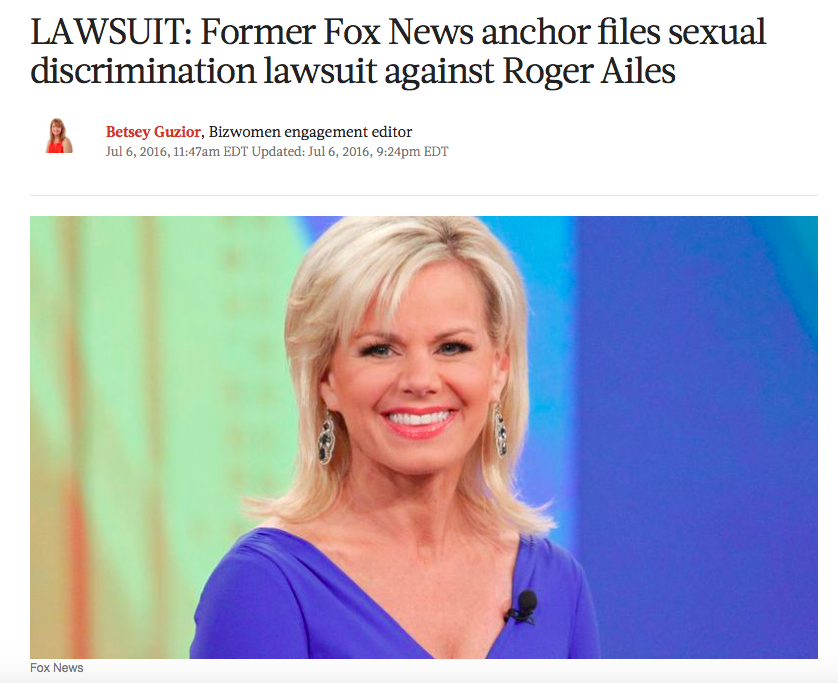The image size is (838, 683).
Task: Click the Bizwomen engagement editor title
Action: (x=311, y=131)
